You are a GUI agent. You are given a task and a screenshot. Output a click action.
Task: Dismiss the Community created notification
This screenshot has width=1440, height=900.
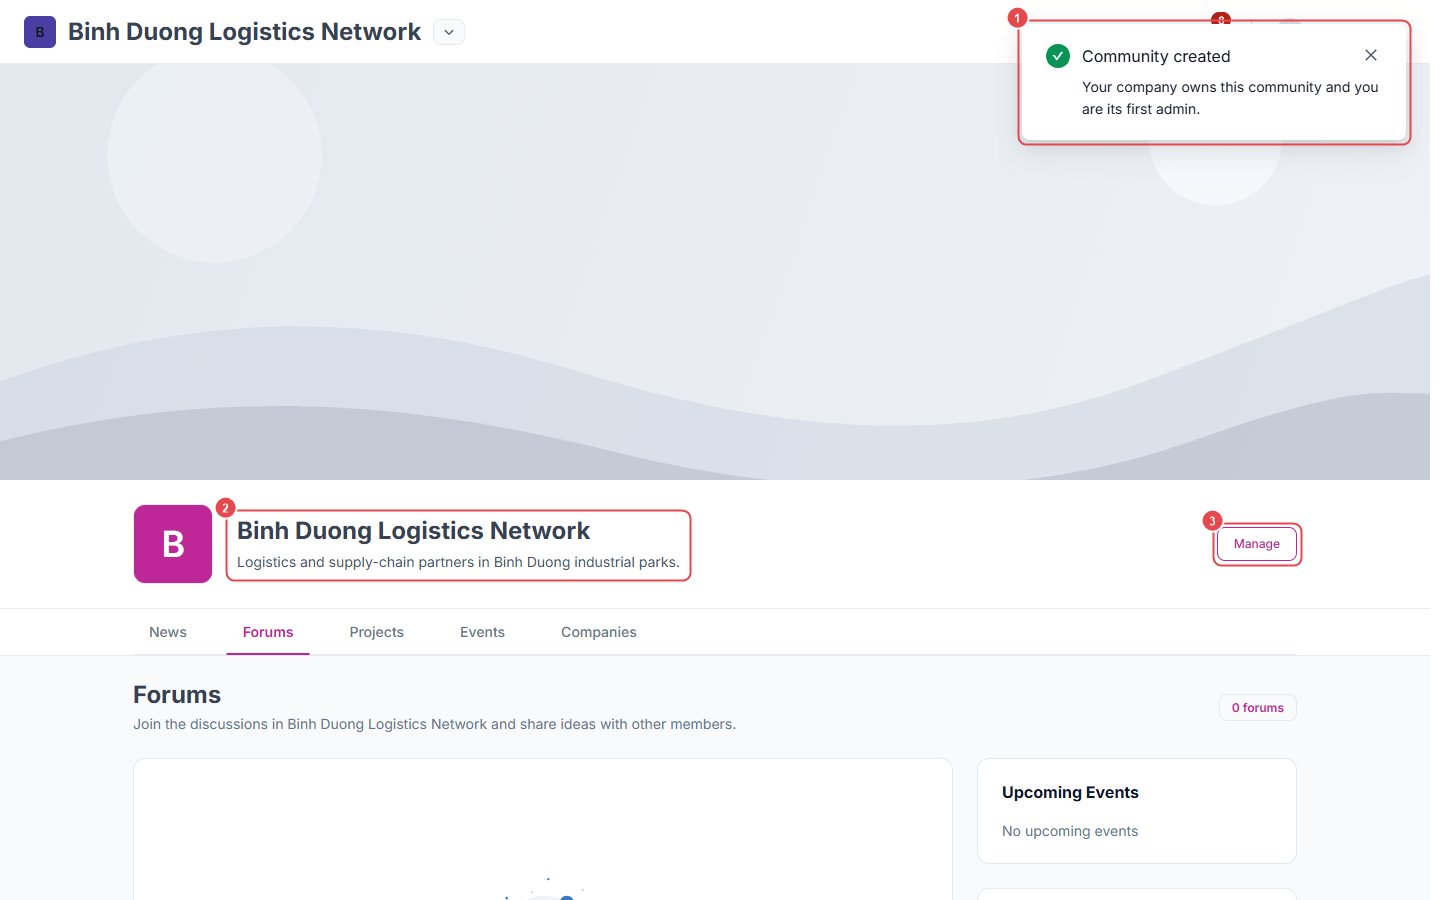1371,55
